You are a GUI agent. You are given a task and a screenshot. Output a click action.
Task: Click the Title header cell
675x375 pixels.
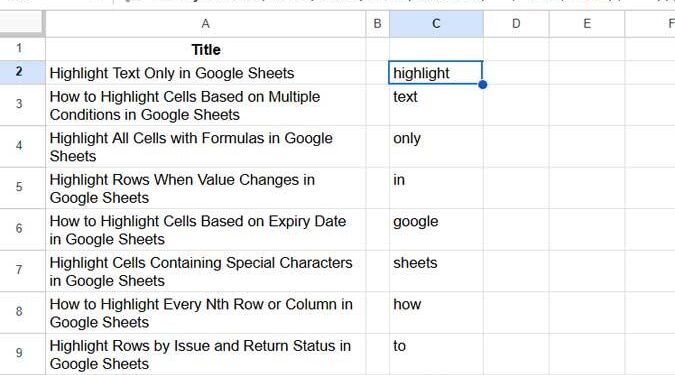pos(205,49)
